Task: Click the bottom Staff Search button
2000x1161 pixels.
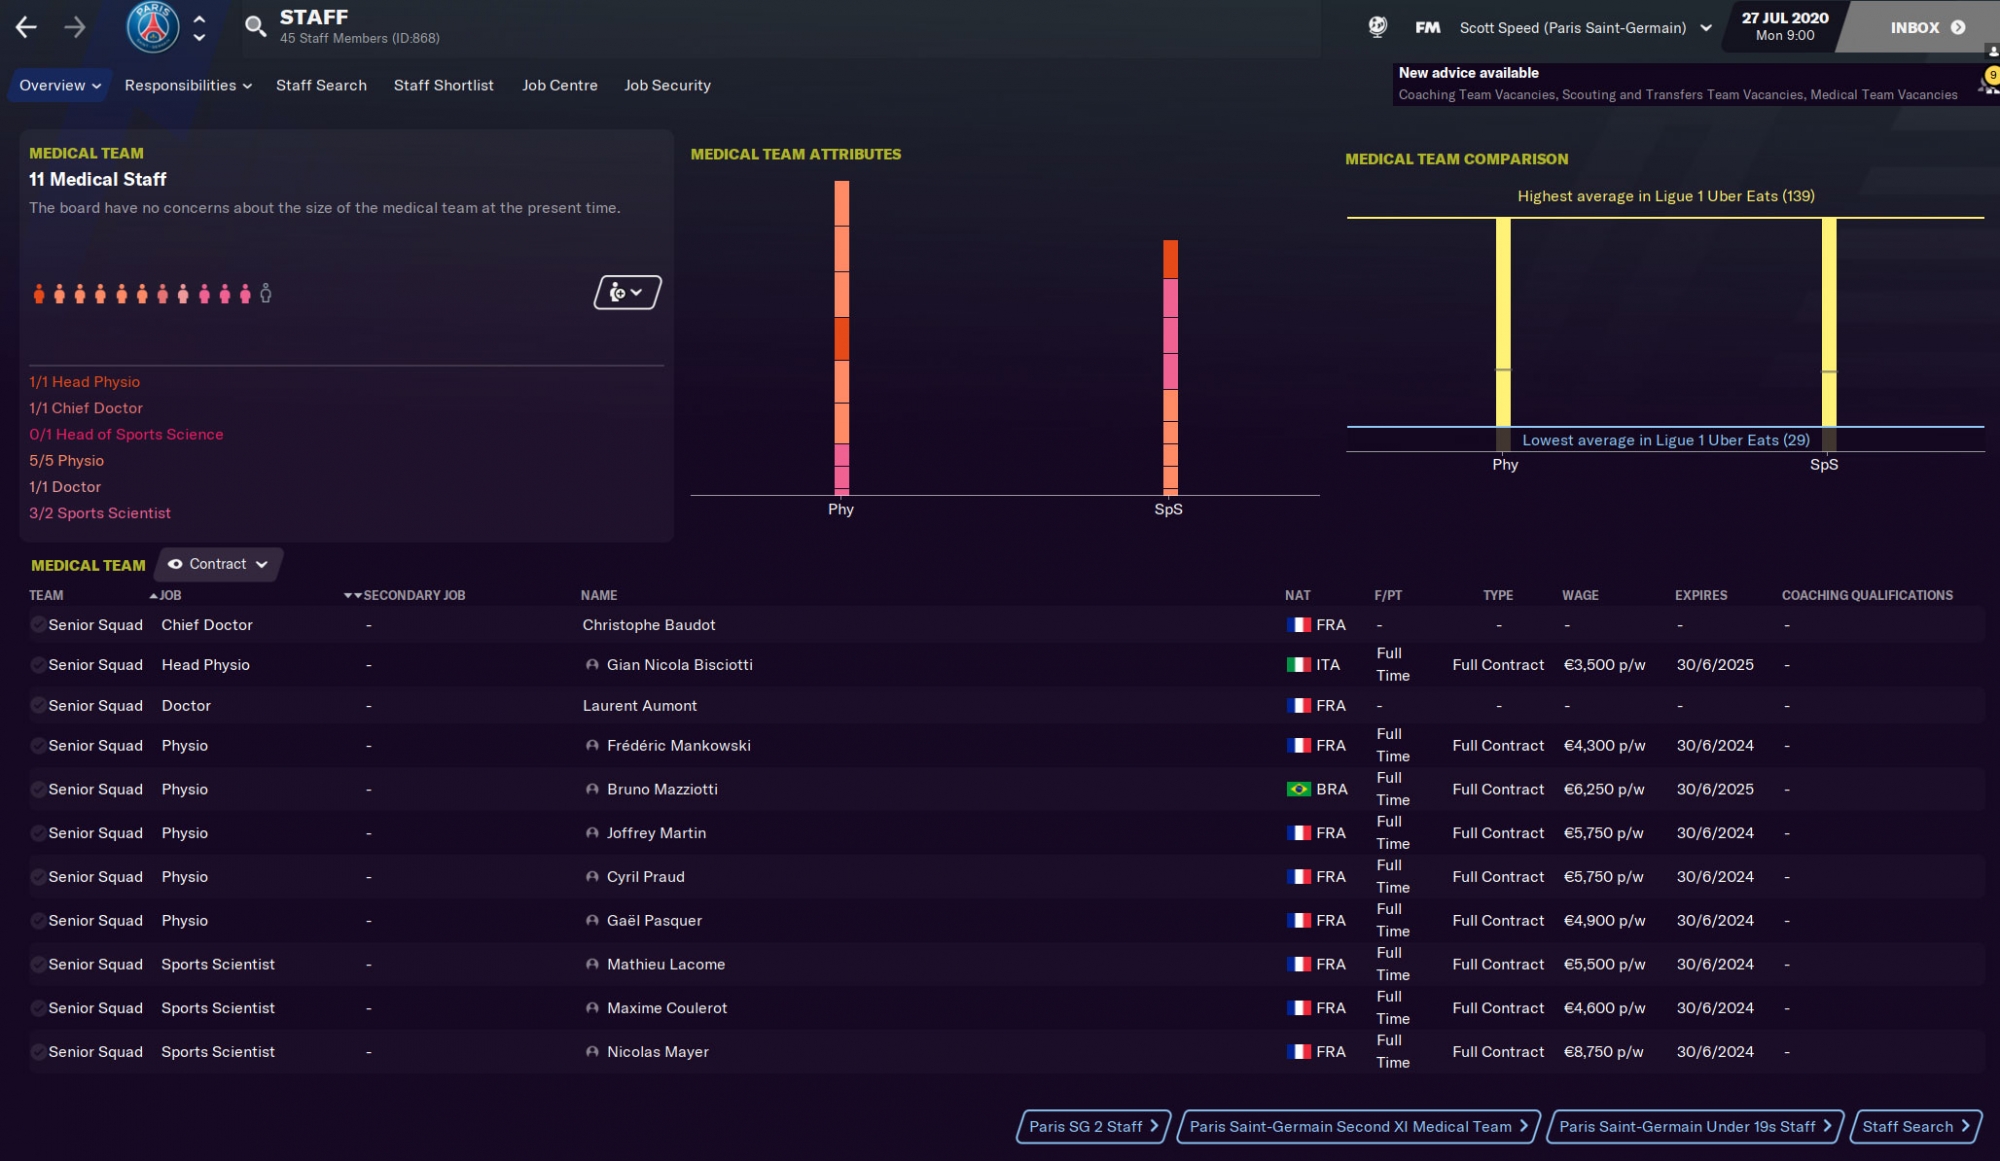Action: pos(1916,1127)
